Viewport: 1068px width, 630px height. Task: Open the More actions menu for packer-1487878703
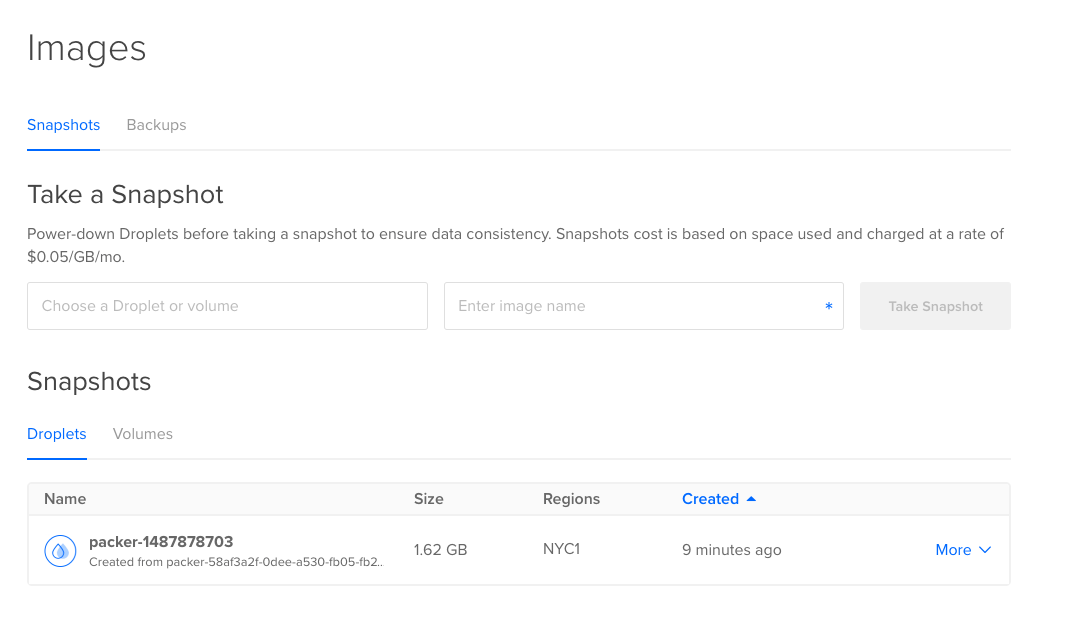962,550
